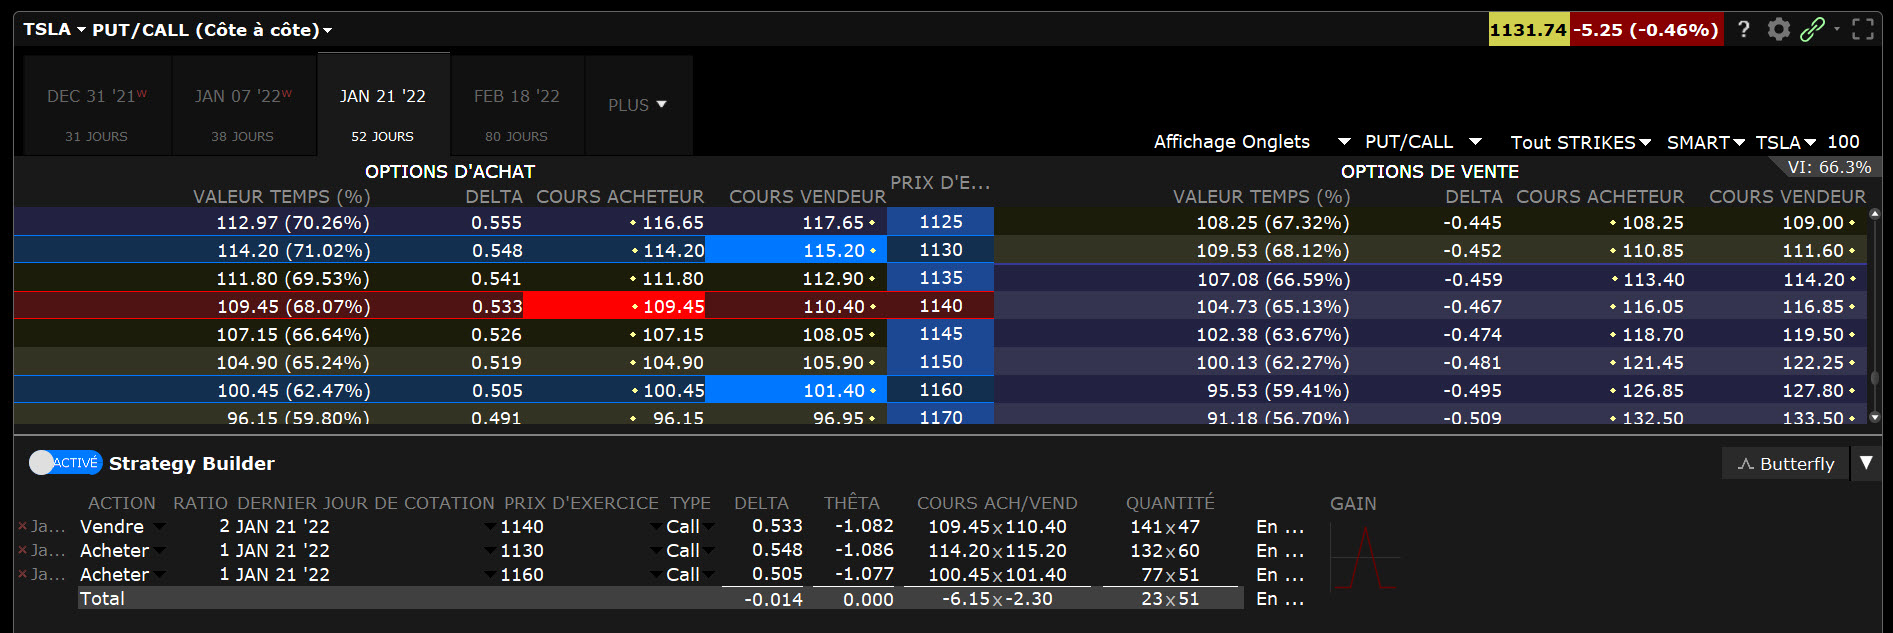Image resolution: width=1893 pixels, height=633 pixels.
Task: Click the -5.25 (-0.46%) change box
Action: click(1646, 30)
